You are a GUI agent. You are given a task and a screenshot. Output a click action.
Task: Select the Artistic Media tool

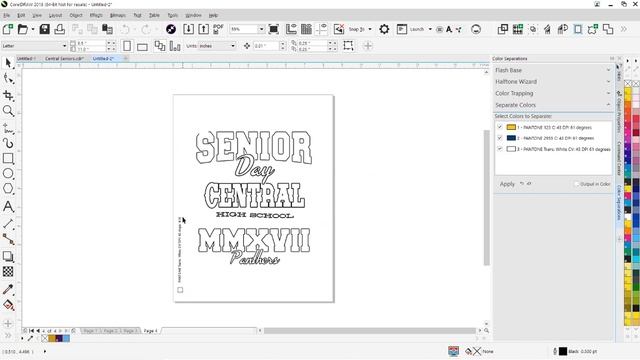[8, 143]
